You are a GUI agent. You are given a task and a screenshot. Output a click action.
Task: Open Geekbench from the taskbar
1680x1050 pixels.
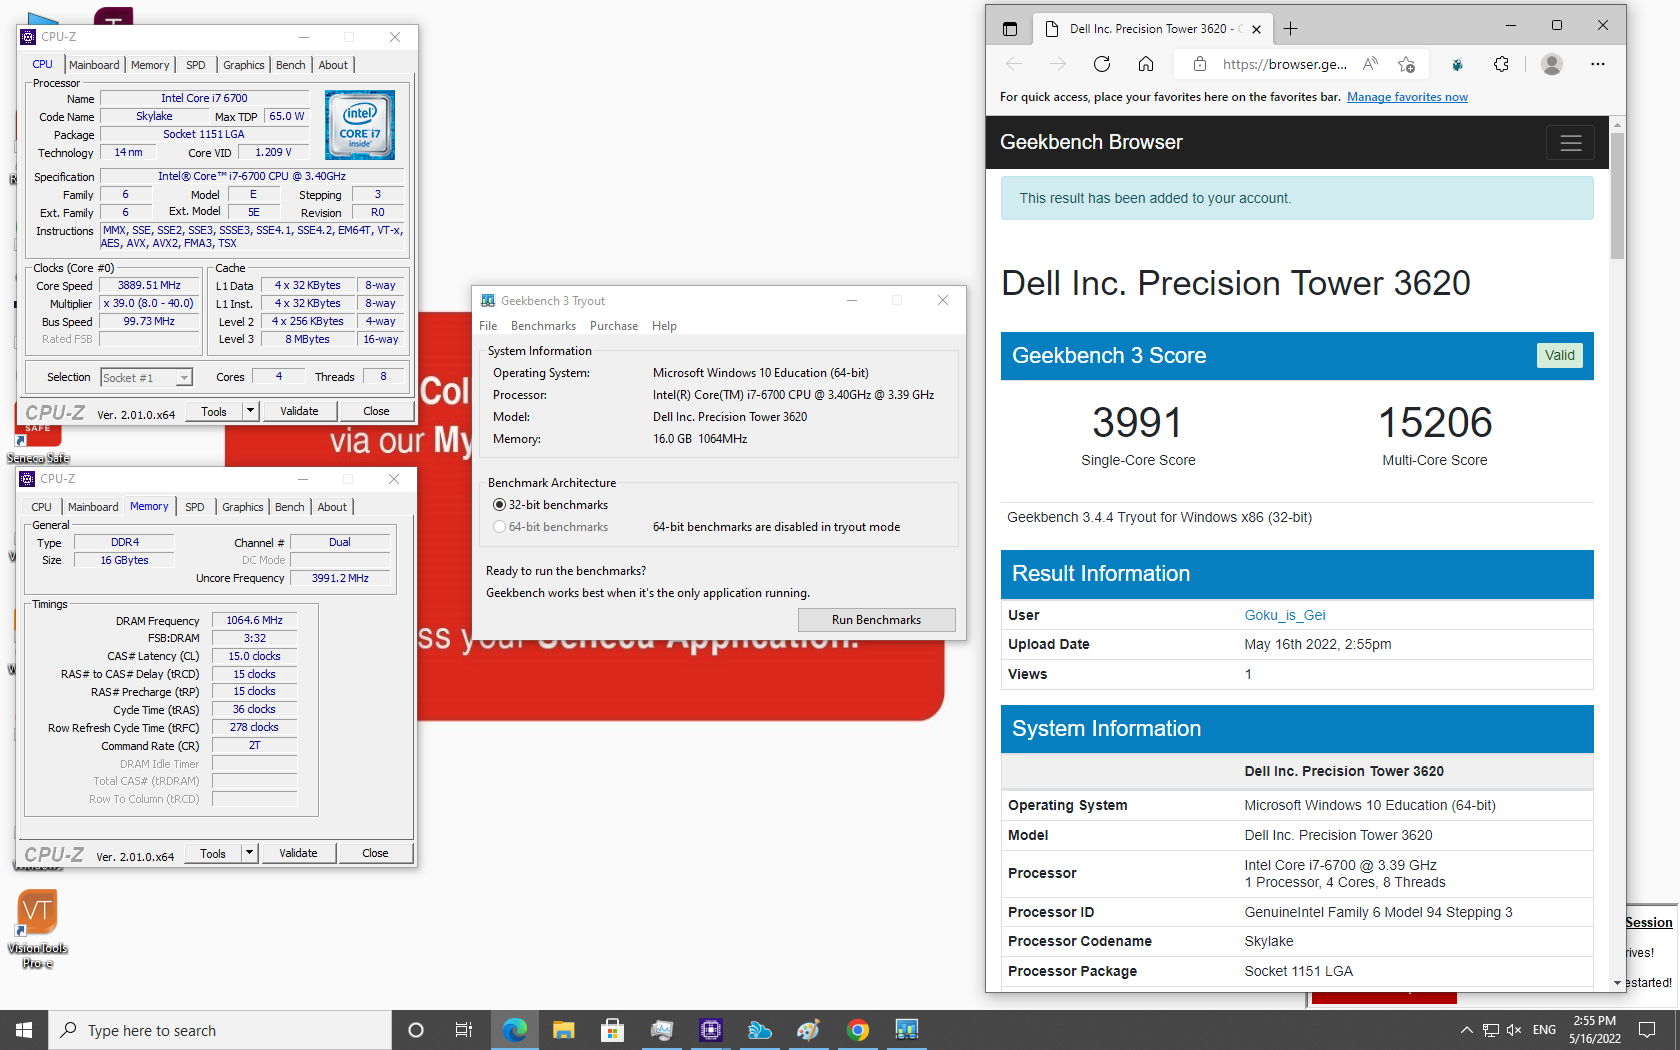tap(907, 1030)
